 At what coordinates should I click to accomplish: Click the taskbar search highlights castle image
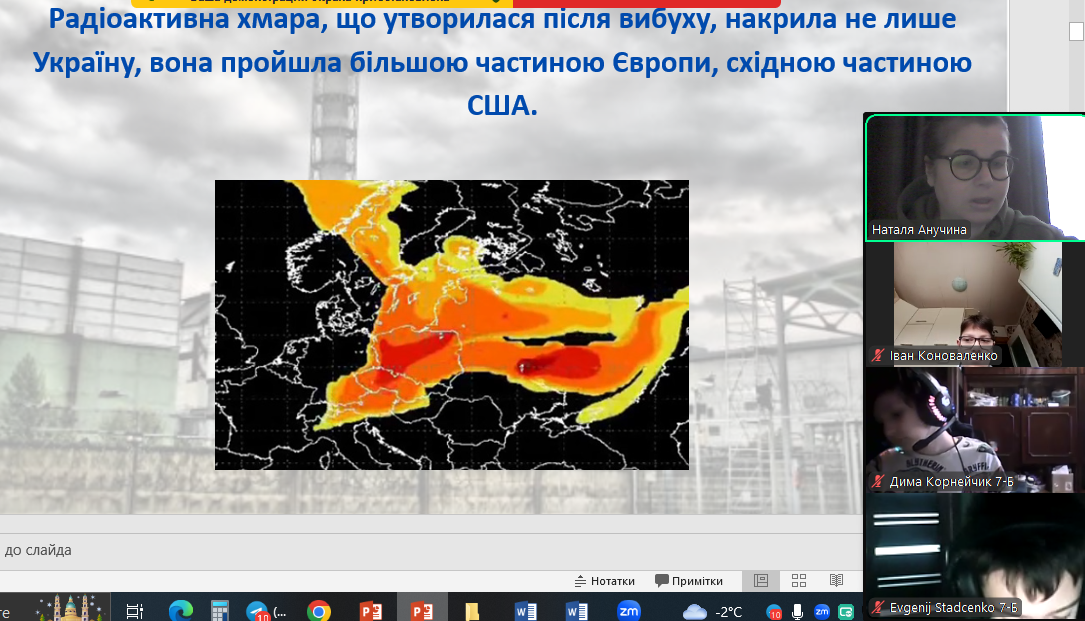point(71,607)
